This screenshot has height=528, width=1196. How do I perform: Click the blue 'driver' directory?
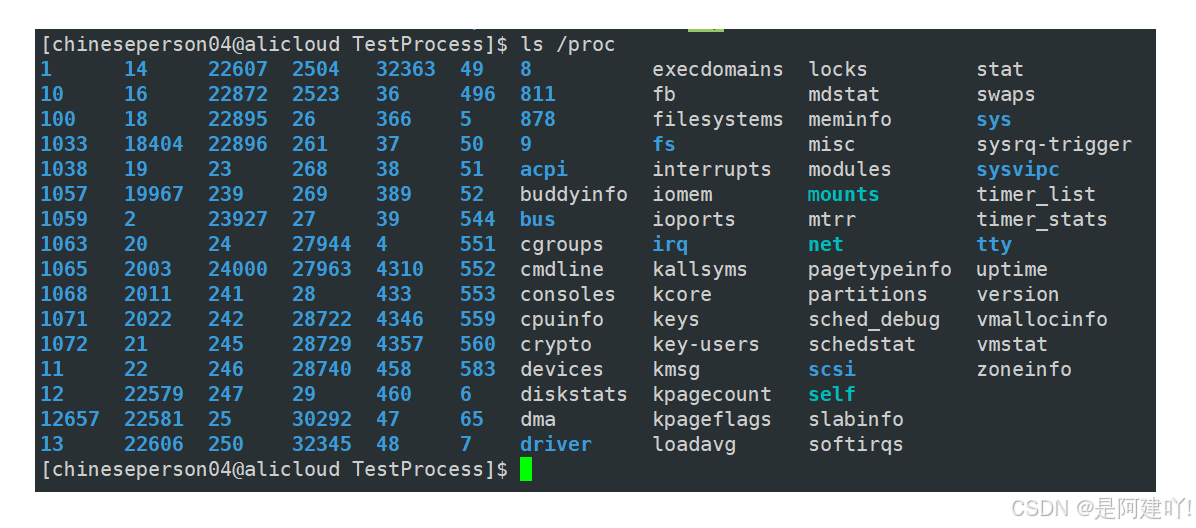tap(555, 444)
